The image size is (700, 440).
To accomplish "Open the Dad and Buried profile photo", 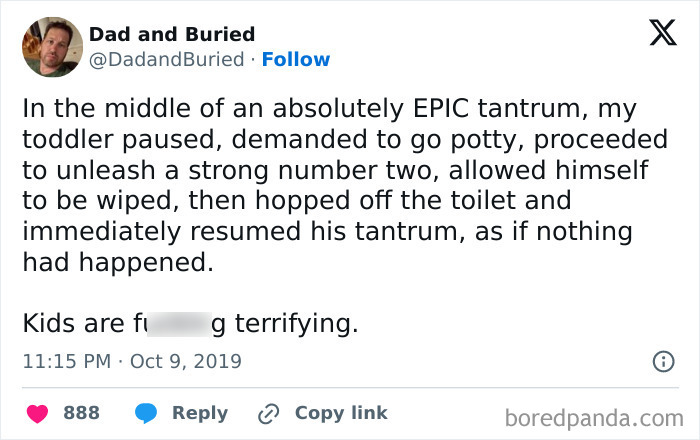I will coord(51,47).
